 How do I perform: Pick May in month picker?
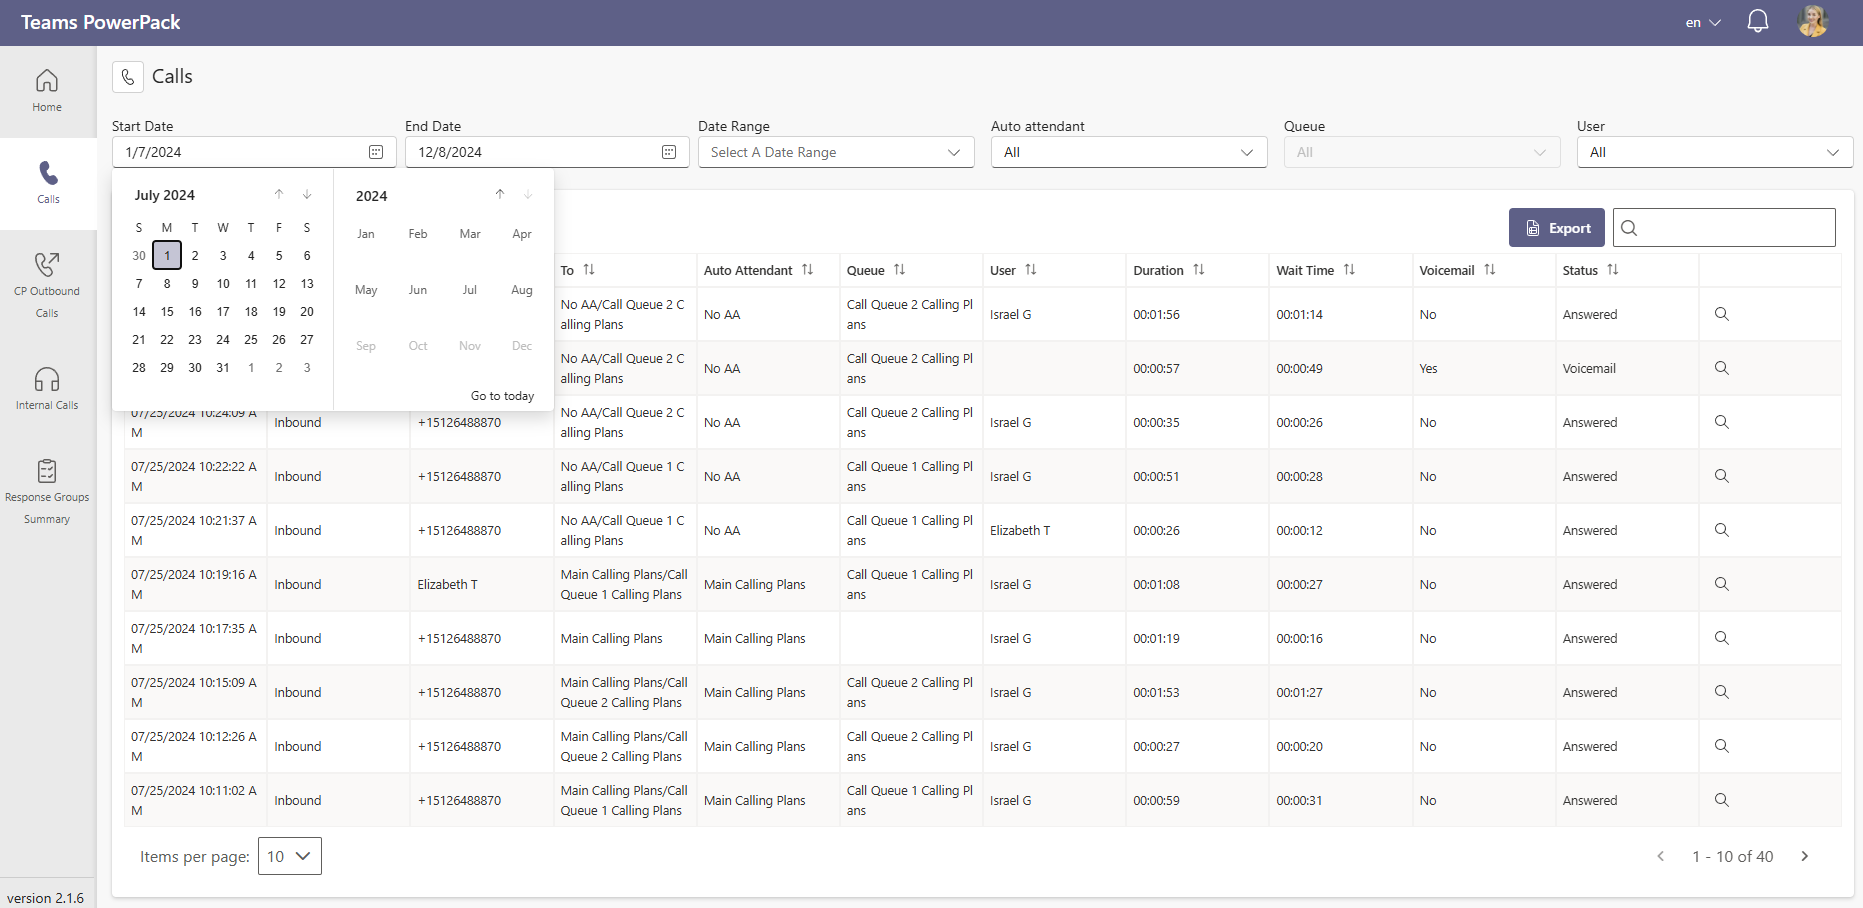366,290
